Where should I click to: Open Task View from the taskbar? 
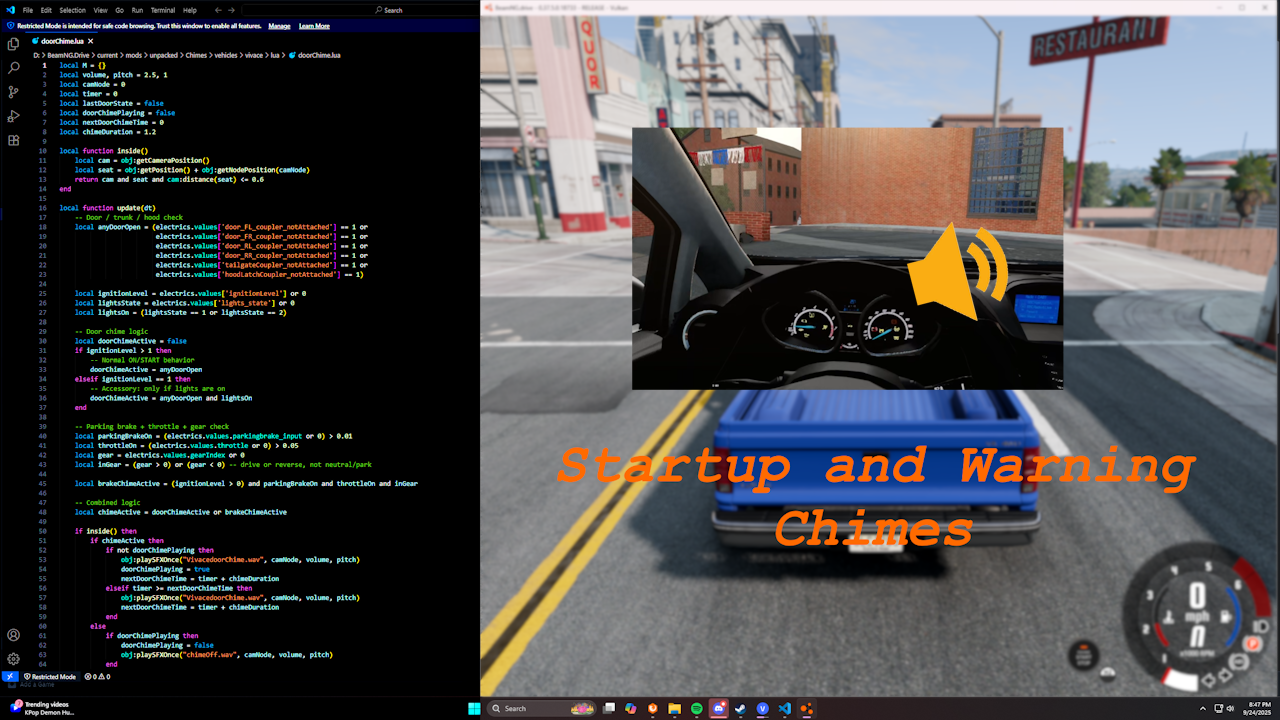(x=608, y=708)
